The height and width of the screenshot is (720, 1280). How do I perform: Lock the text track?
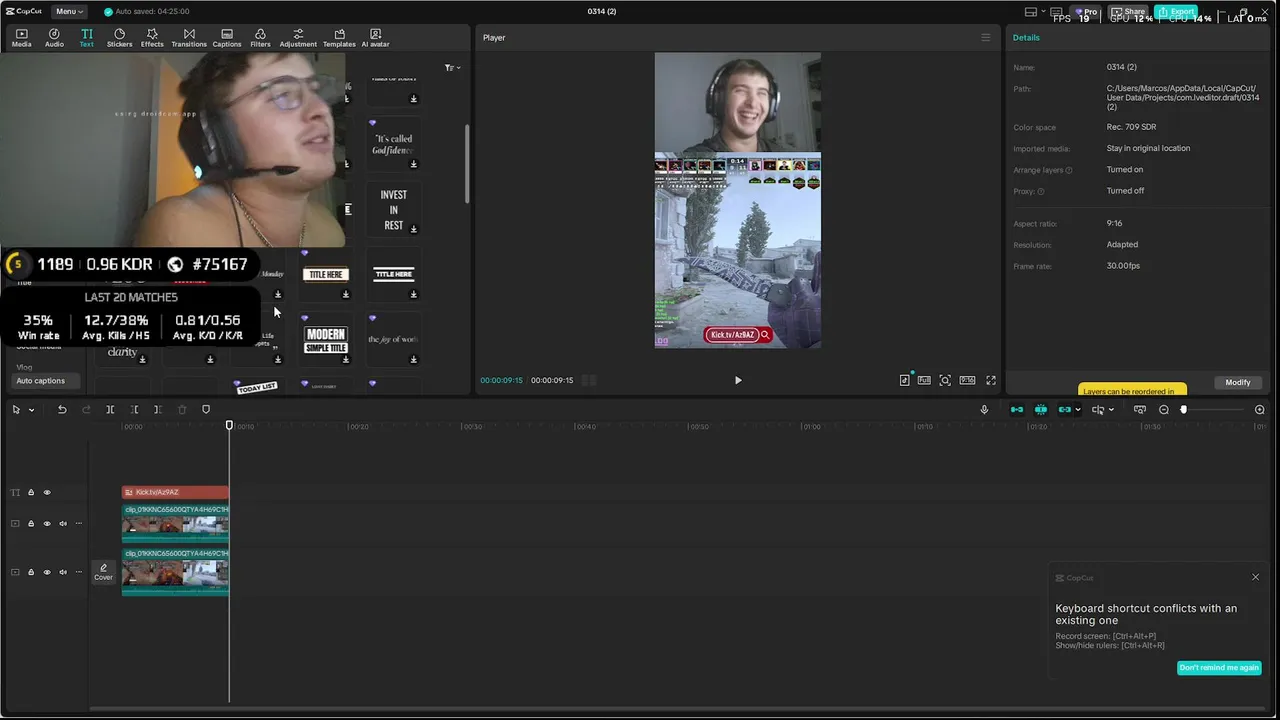coord(31,492)
